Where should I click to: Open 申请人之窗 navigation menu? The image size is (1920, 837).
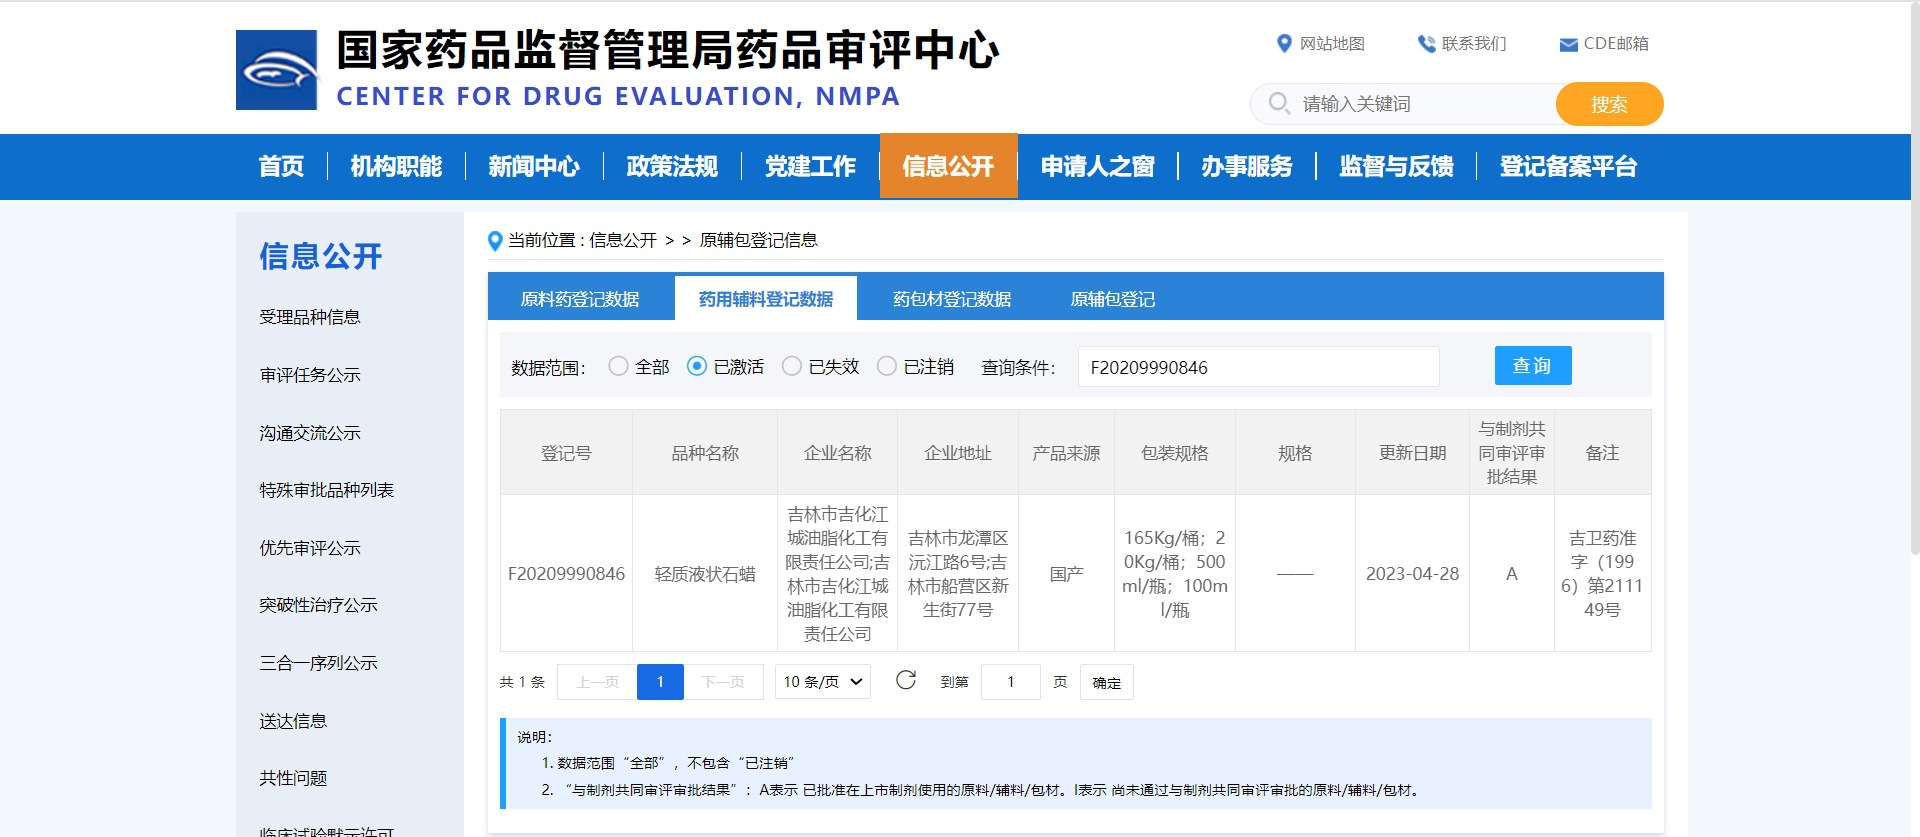coord(1098,166)
